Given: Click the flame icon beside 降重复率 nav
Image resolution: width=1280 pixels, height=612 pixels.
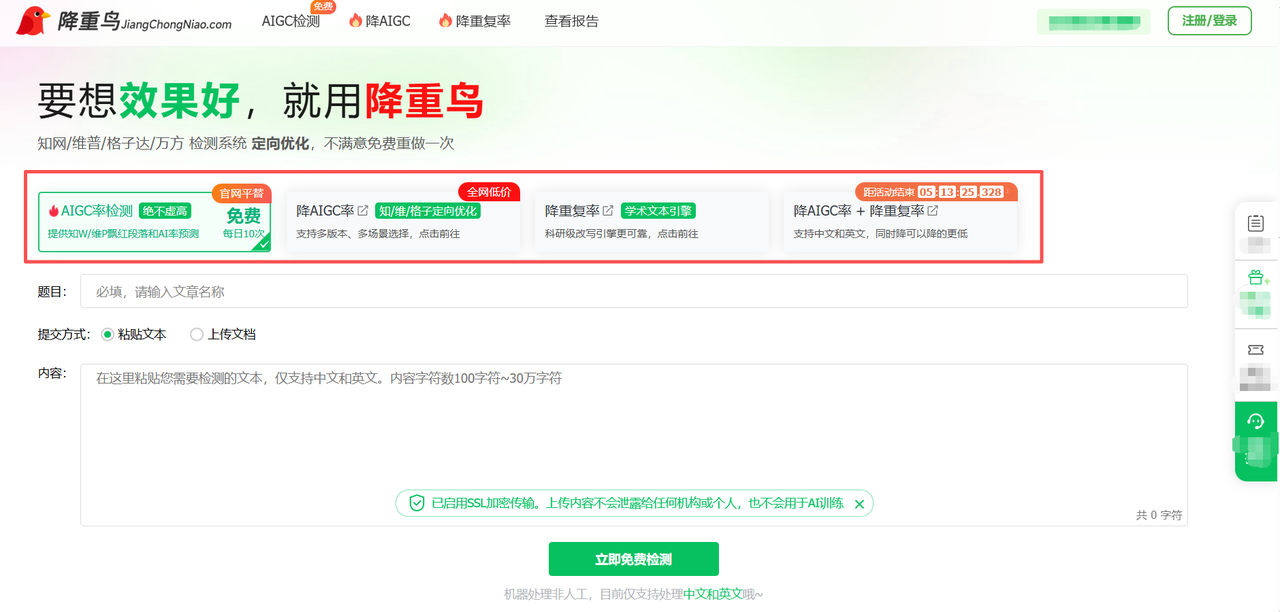Looking at the screenshot, I should coord(445,20).
